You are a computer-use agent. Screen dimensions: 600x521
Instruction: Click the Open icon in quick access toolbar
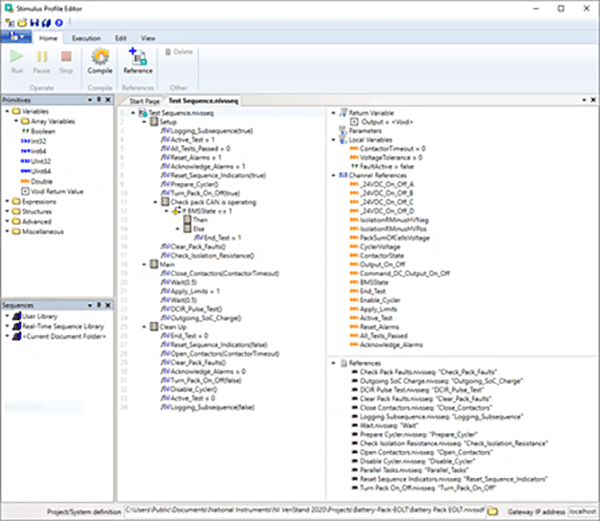[22, 23]
